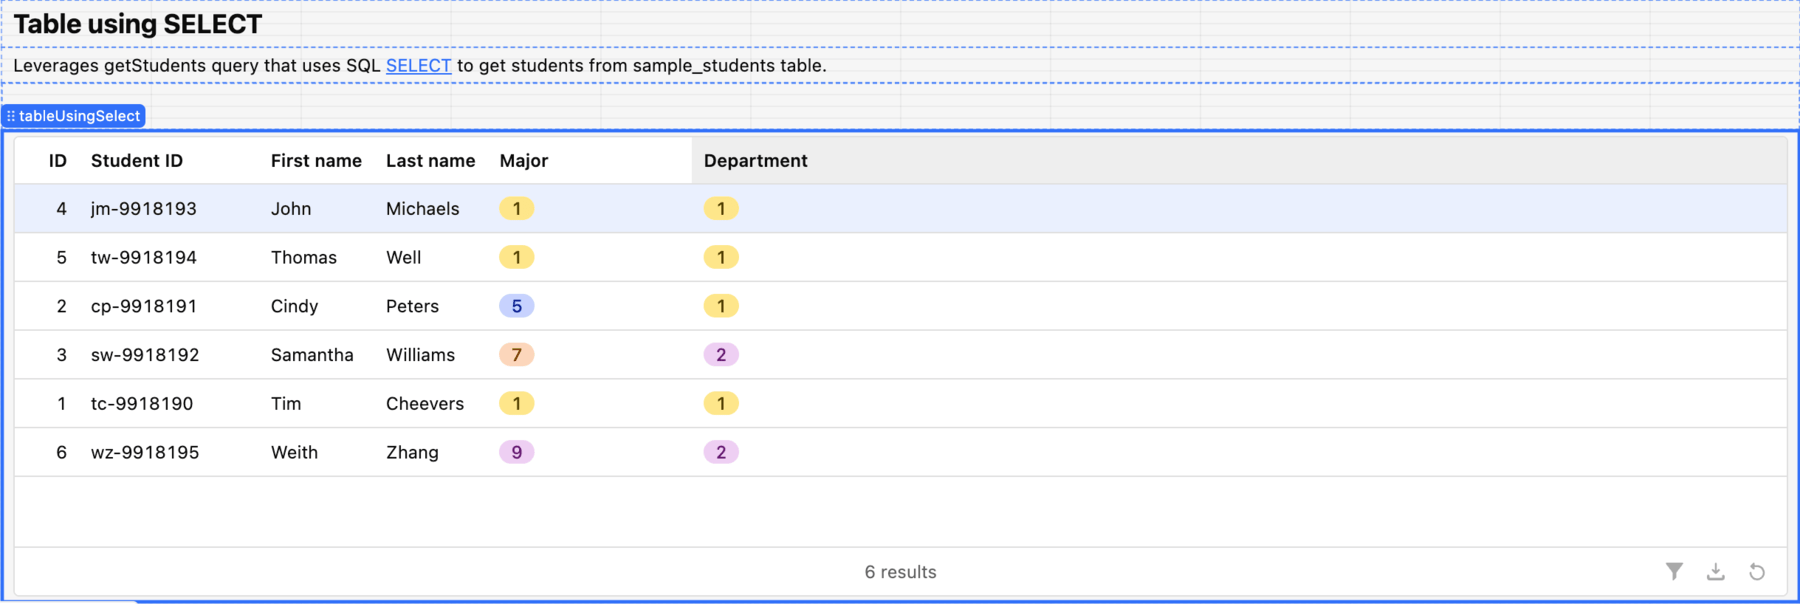Grab the tableUsingSelect drag handle icon
1800x604 pixels.
pyautogui.click(x=11, y=116)
